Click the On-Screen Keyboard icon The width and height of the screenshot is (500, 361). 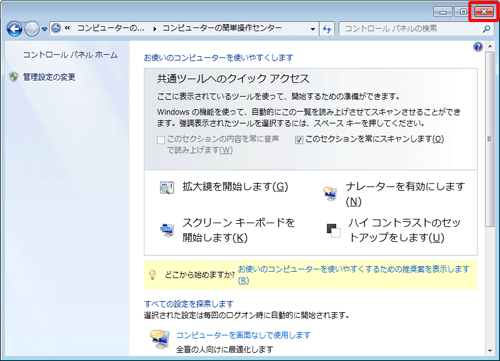pyautogui.click(x=167, y=230)
